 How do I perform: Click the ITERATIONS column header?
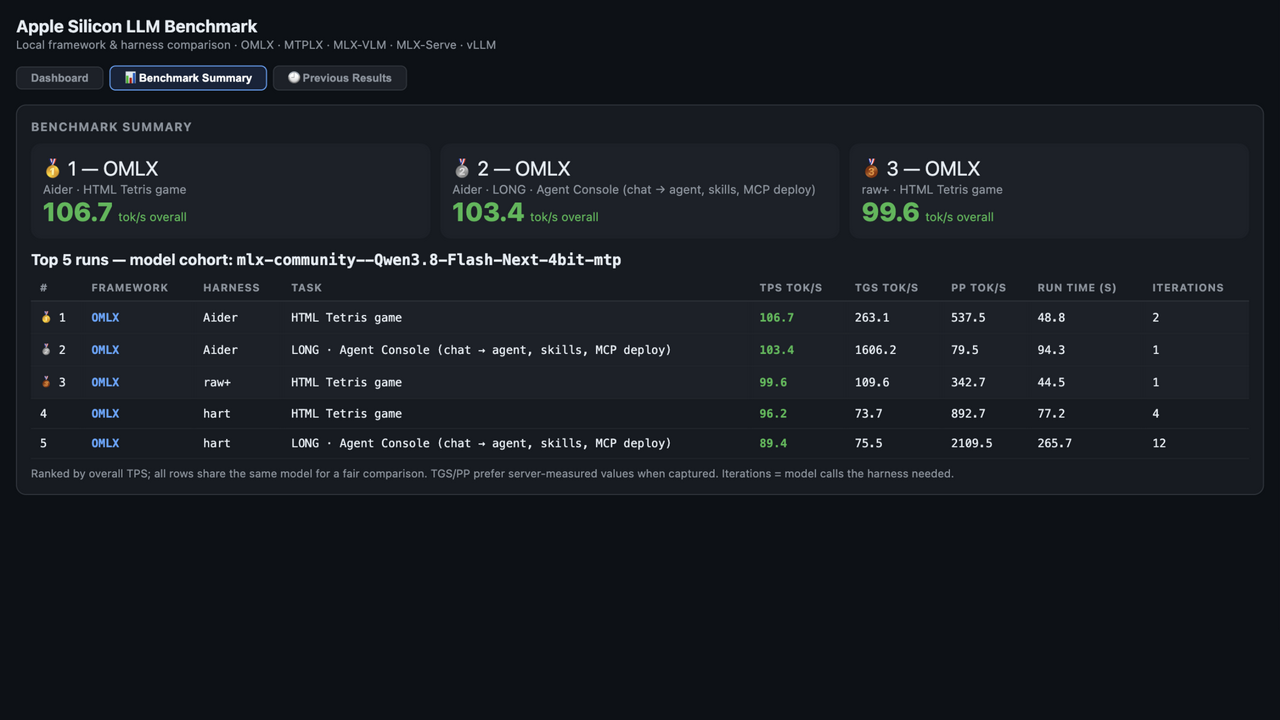click(x=1188, y=288)
